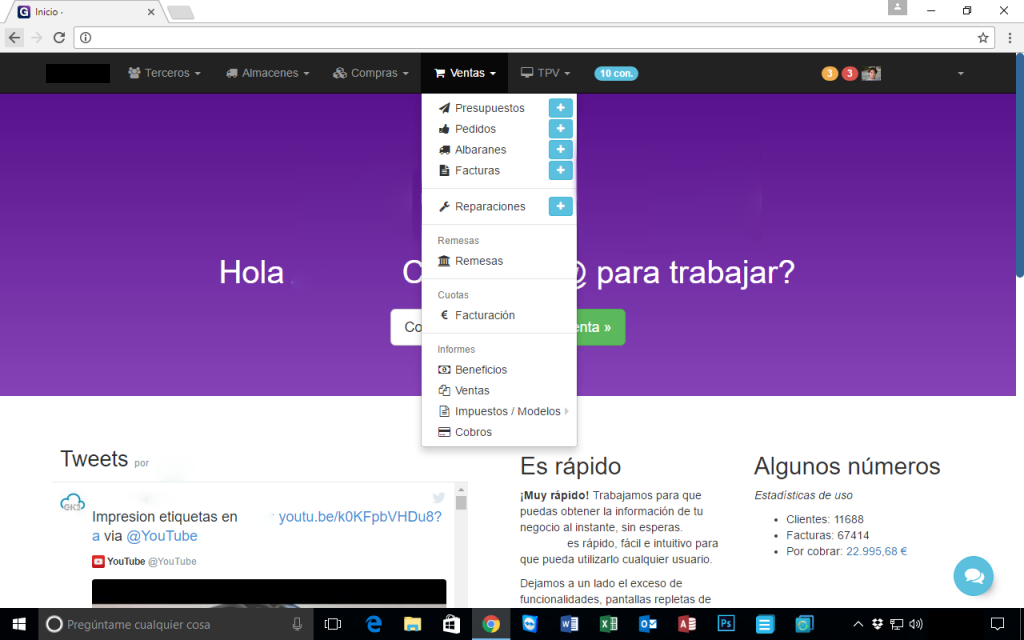The image size is (1024, 640).
Task: Open the TPV dropdown menu
Action: pos(545,73)
